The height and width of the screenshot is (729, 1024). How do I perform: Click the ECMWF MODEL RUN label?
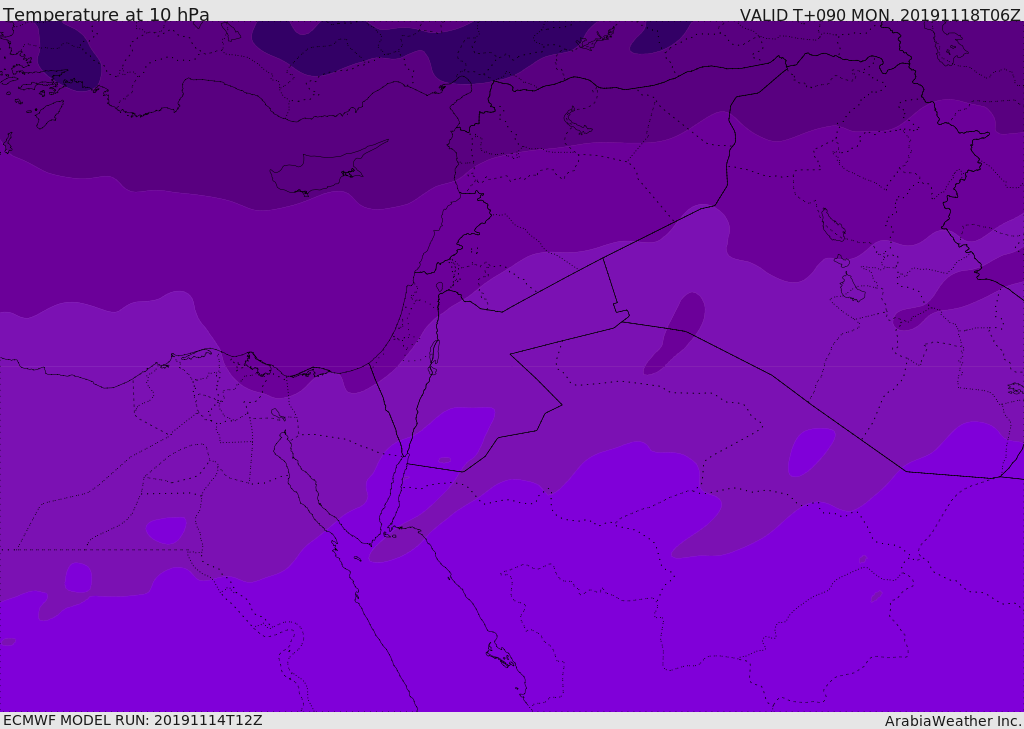pos(132,720)
